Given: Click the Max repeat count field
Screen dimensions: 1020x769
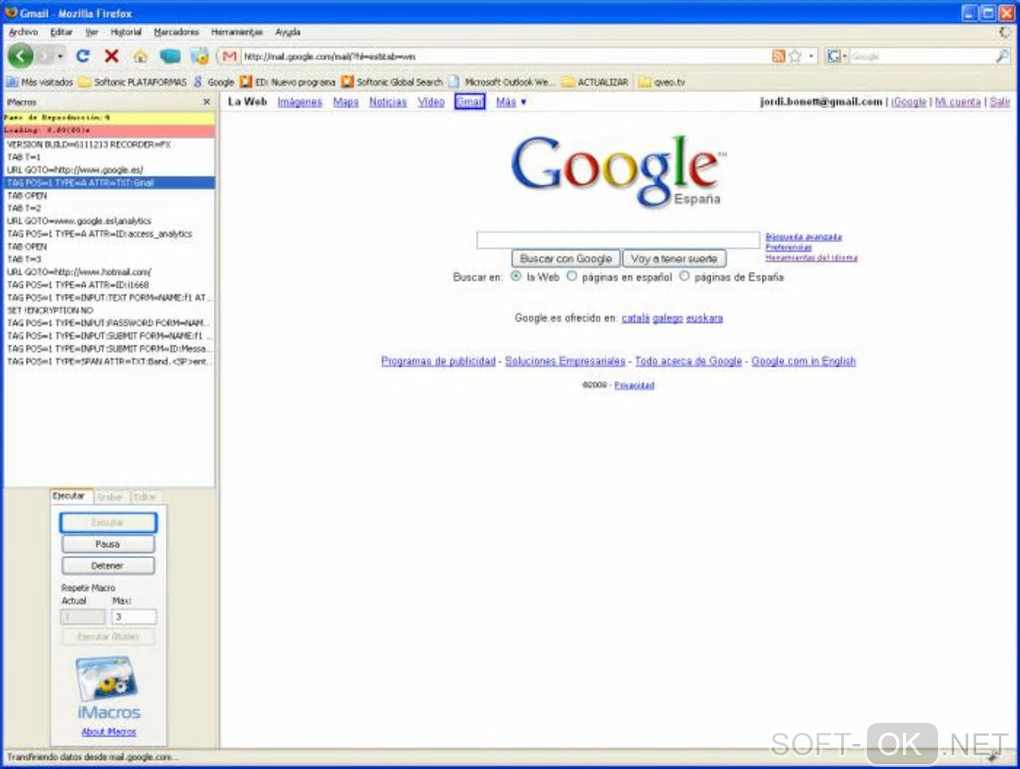Looking at the screenshot, I should pos(134,616).
